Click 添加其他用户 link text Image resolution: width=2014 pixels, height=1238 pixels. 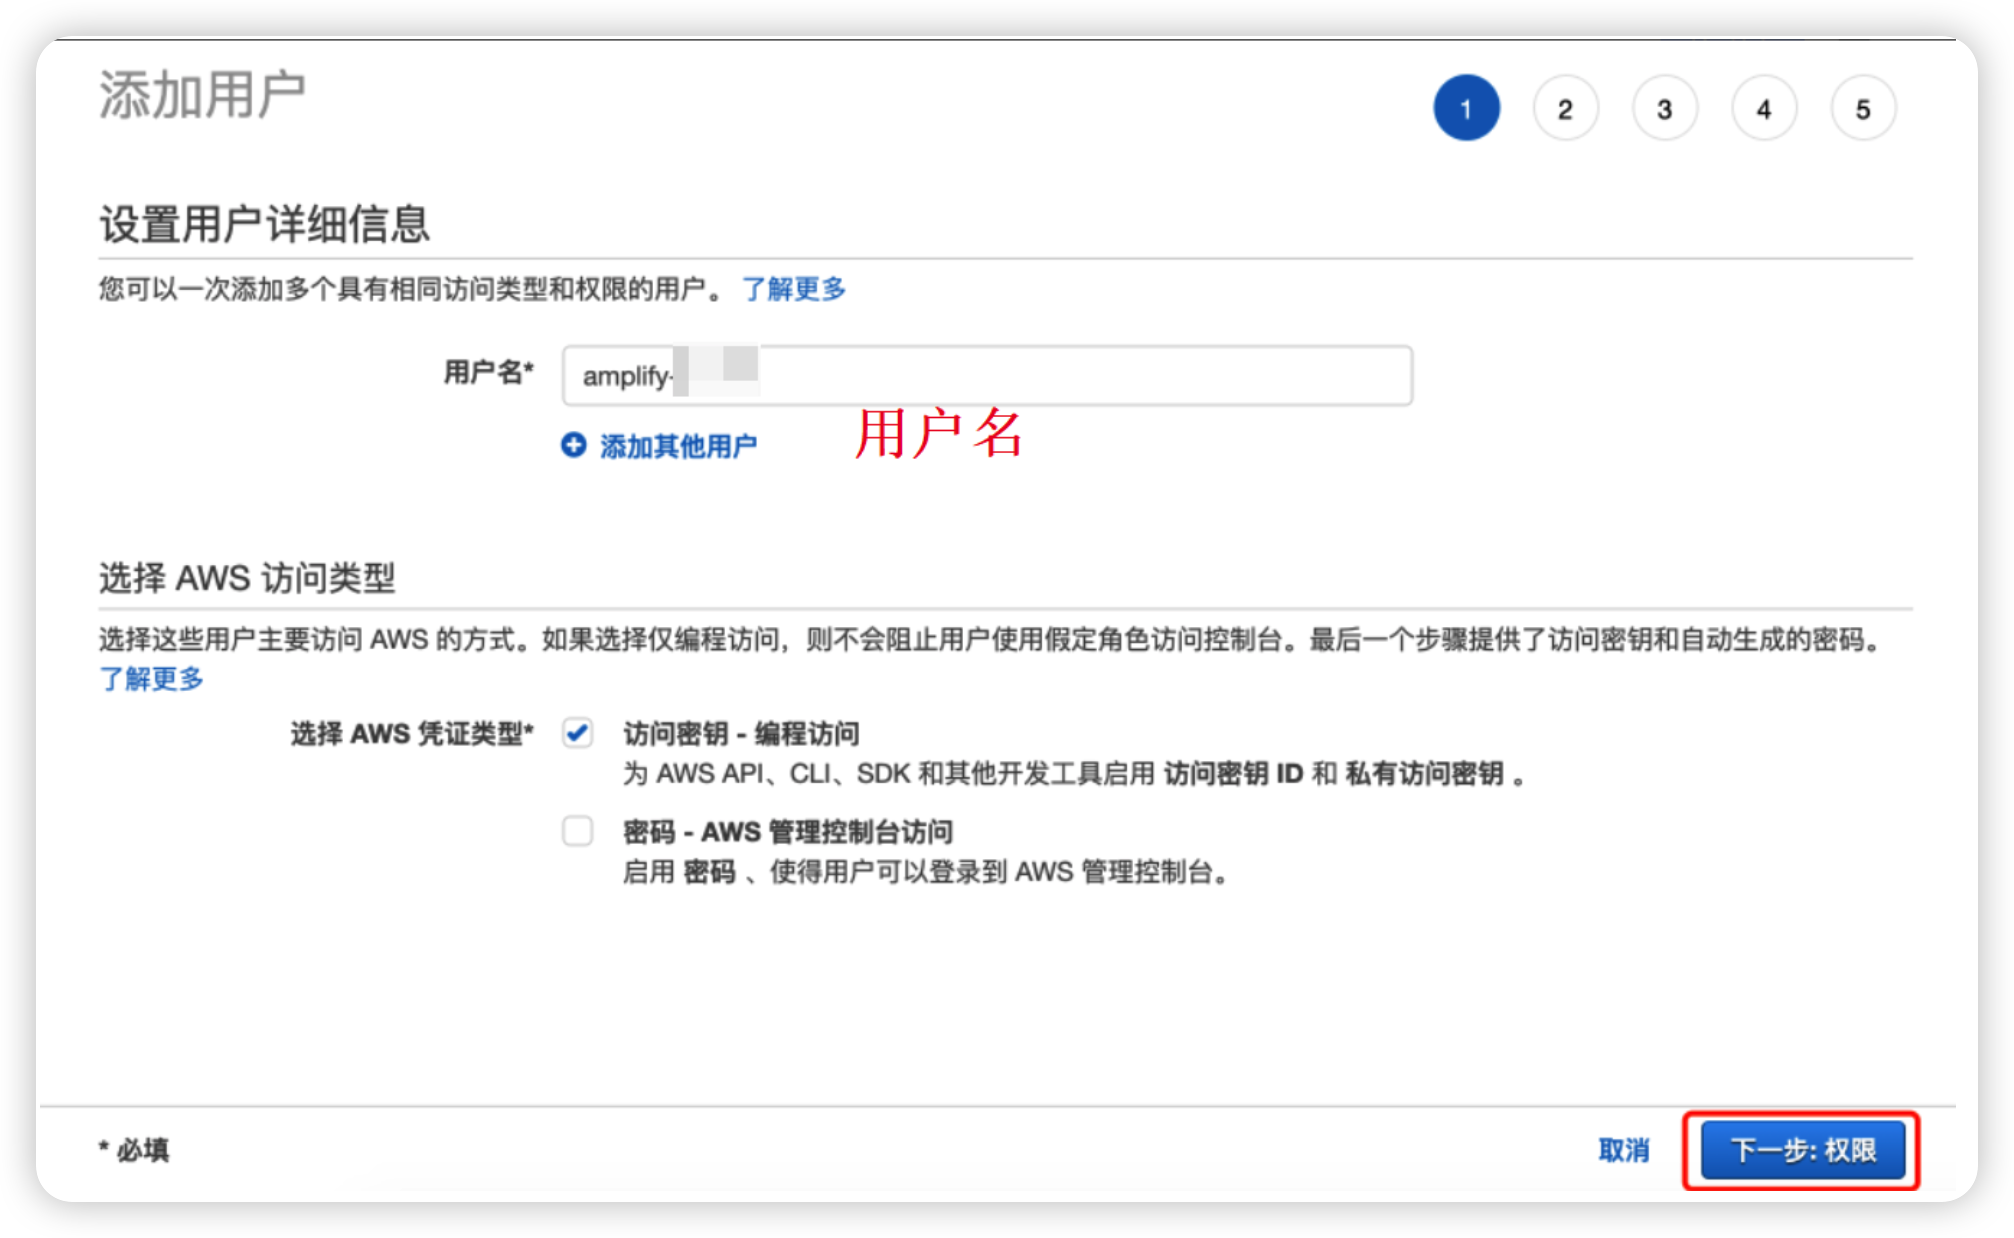click(678, 446)
